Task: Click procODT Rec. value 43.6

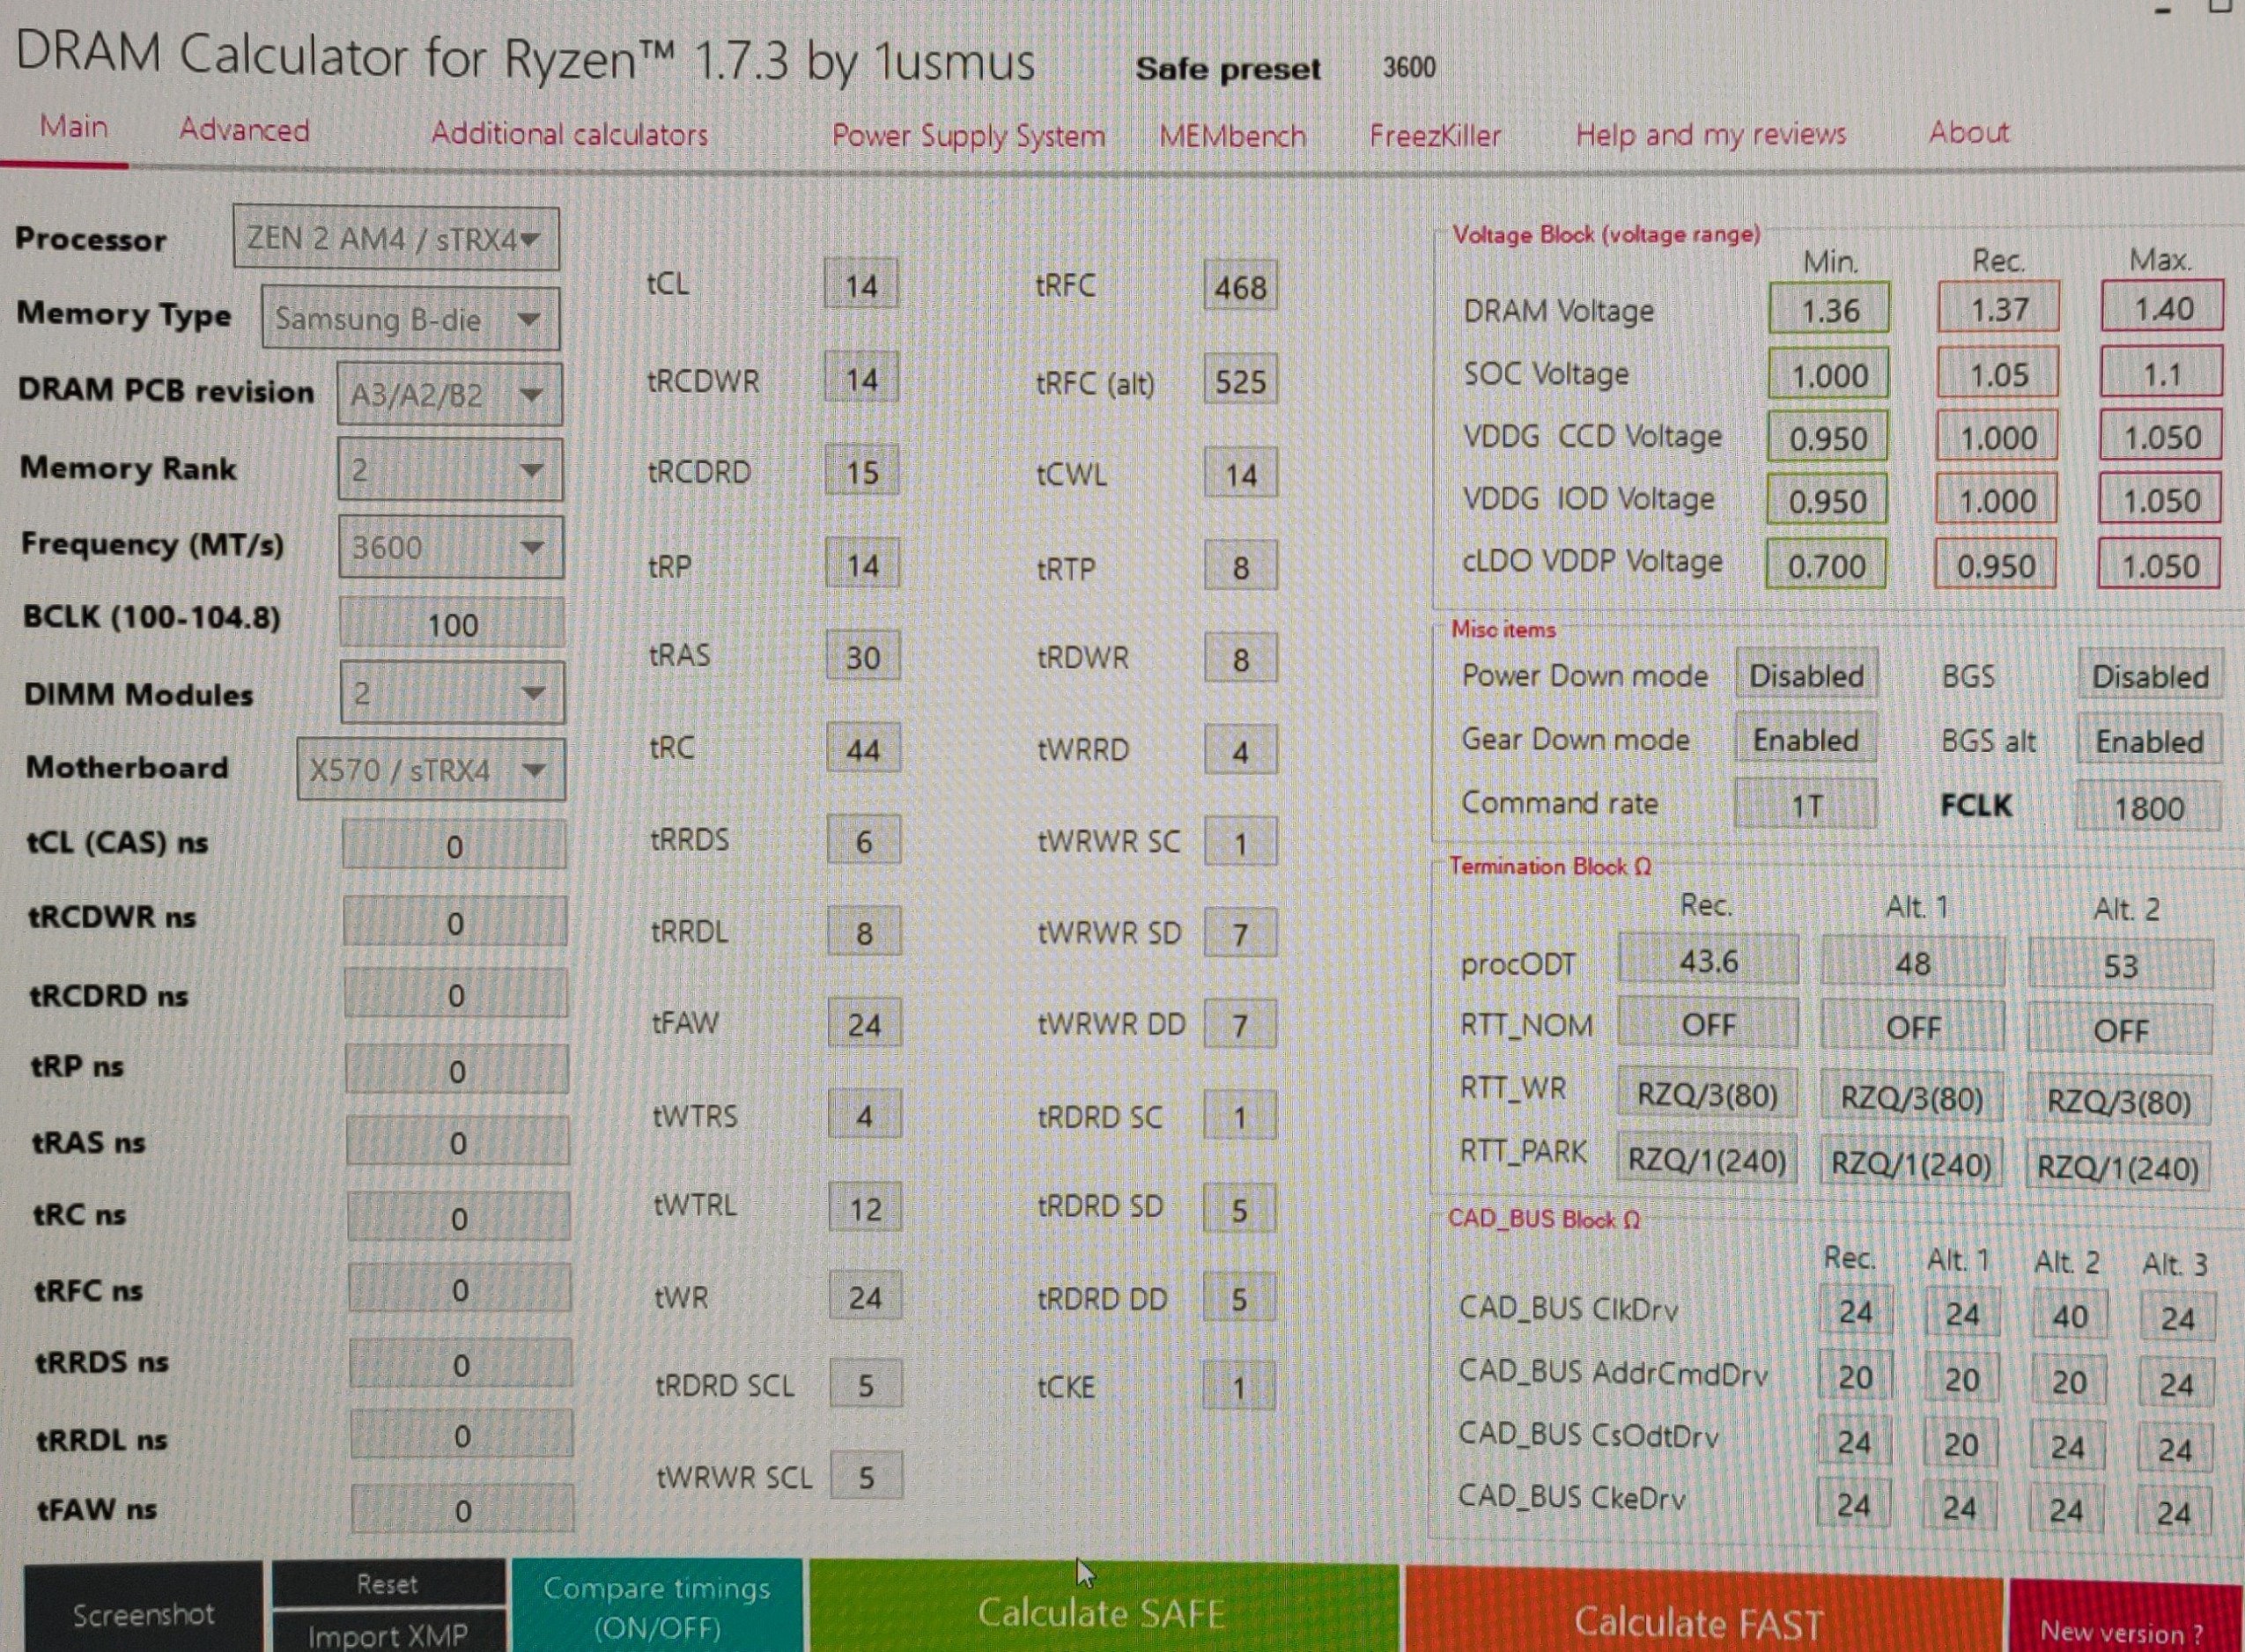Action: tap(1708, 960)
